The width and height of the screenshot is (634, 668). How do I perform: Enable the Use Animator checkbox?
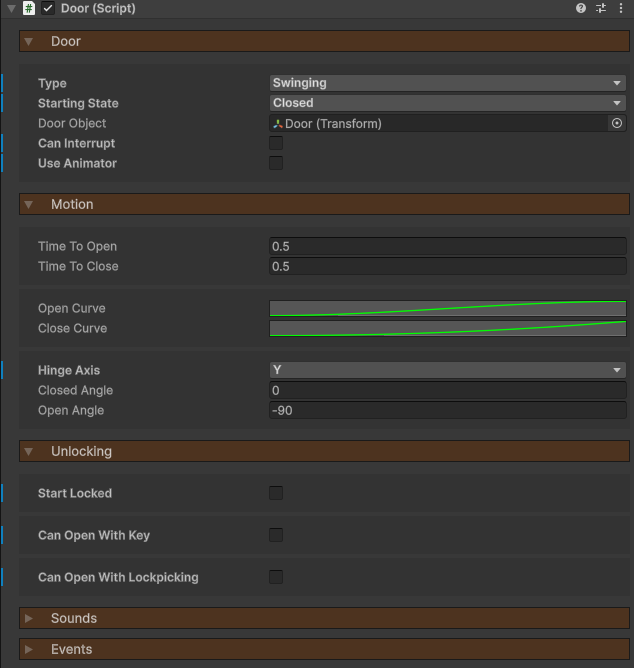click(276, 164)
